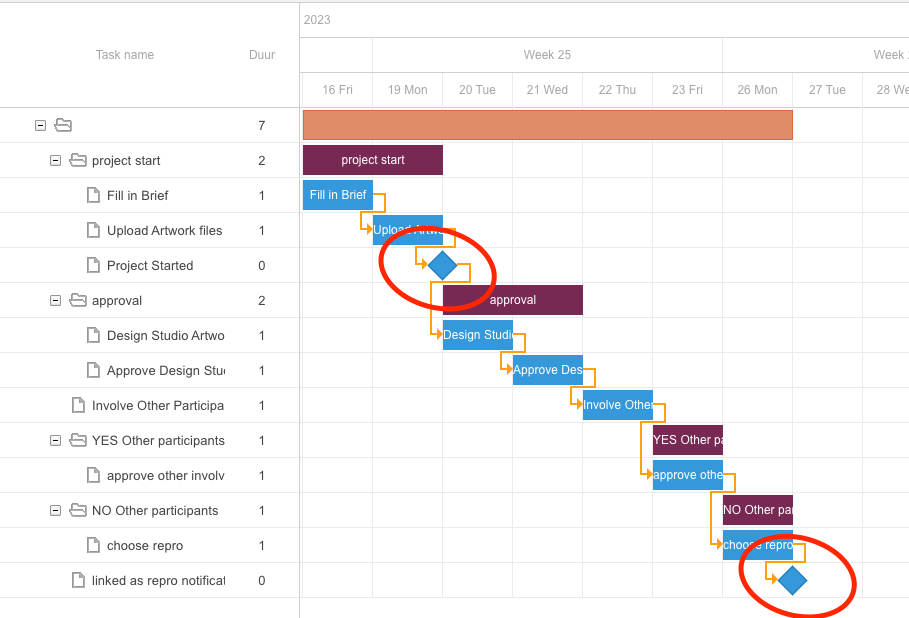This screenshot has width=909, height=618.
Task: Collapse the approval task group
Action: click(x=56, y=300)
